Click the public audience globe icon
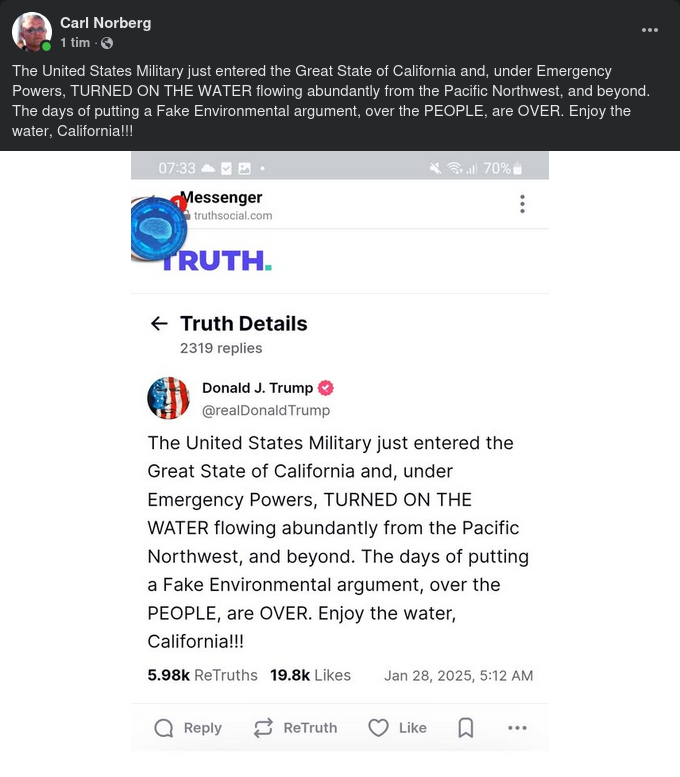Image resolution: width=680 pixels, height=777 pixels. 107,43
